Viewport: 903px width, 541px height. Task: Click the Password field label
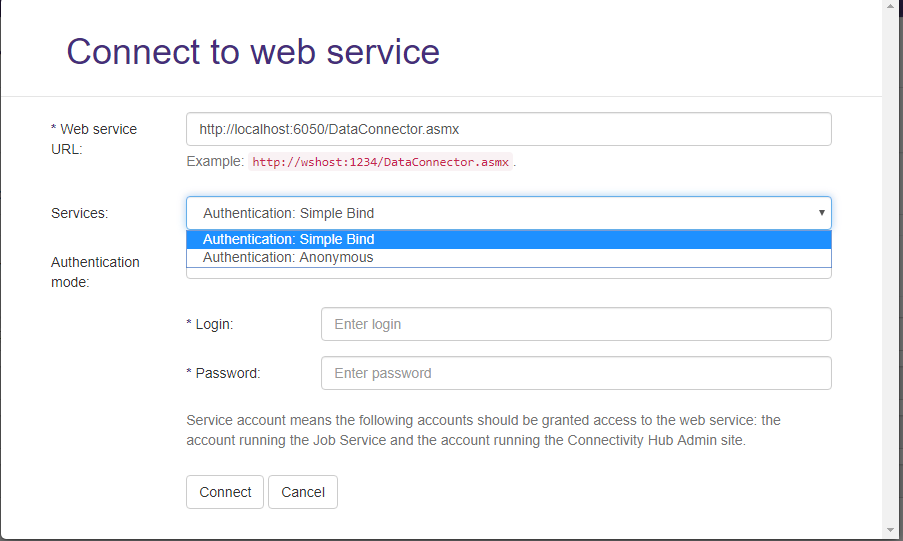click(x=227, y=373)
